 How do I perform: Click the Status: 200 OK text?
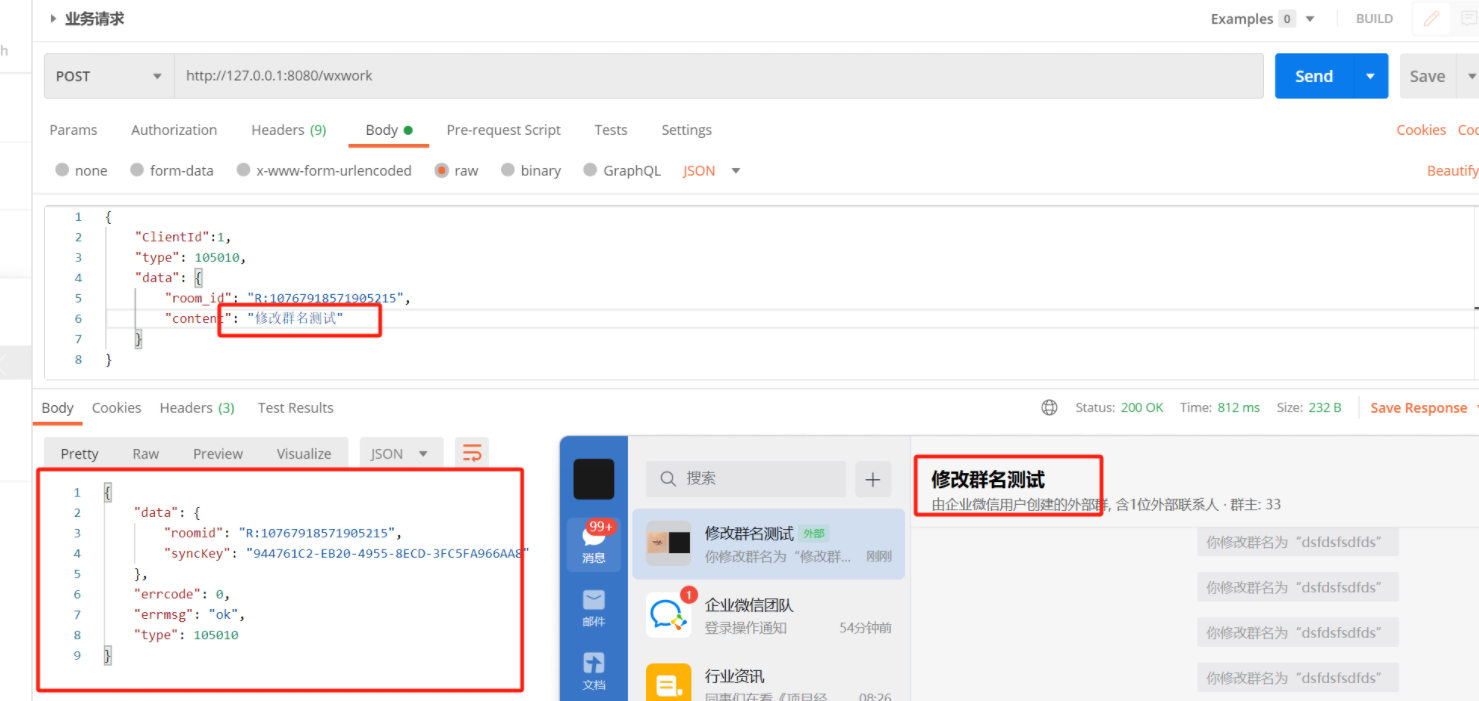click(1119, 408)
